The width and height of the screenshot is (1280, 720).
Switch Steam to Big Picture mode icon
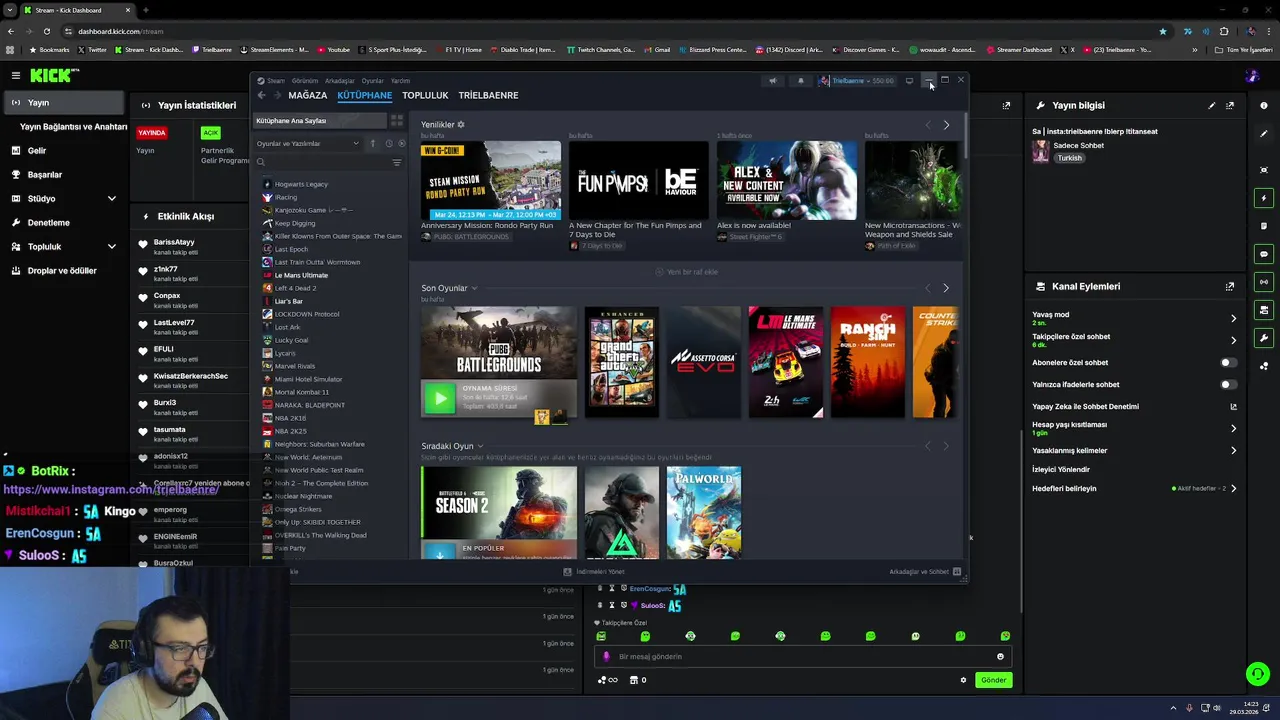pos(909,81)
